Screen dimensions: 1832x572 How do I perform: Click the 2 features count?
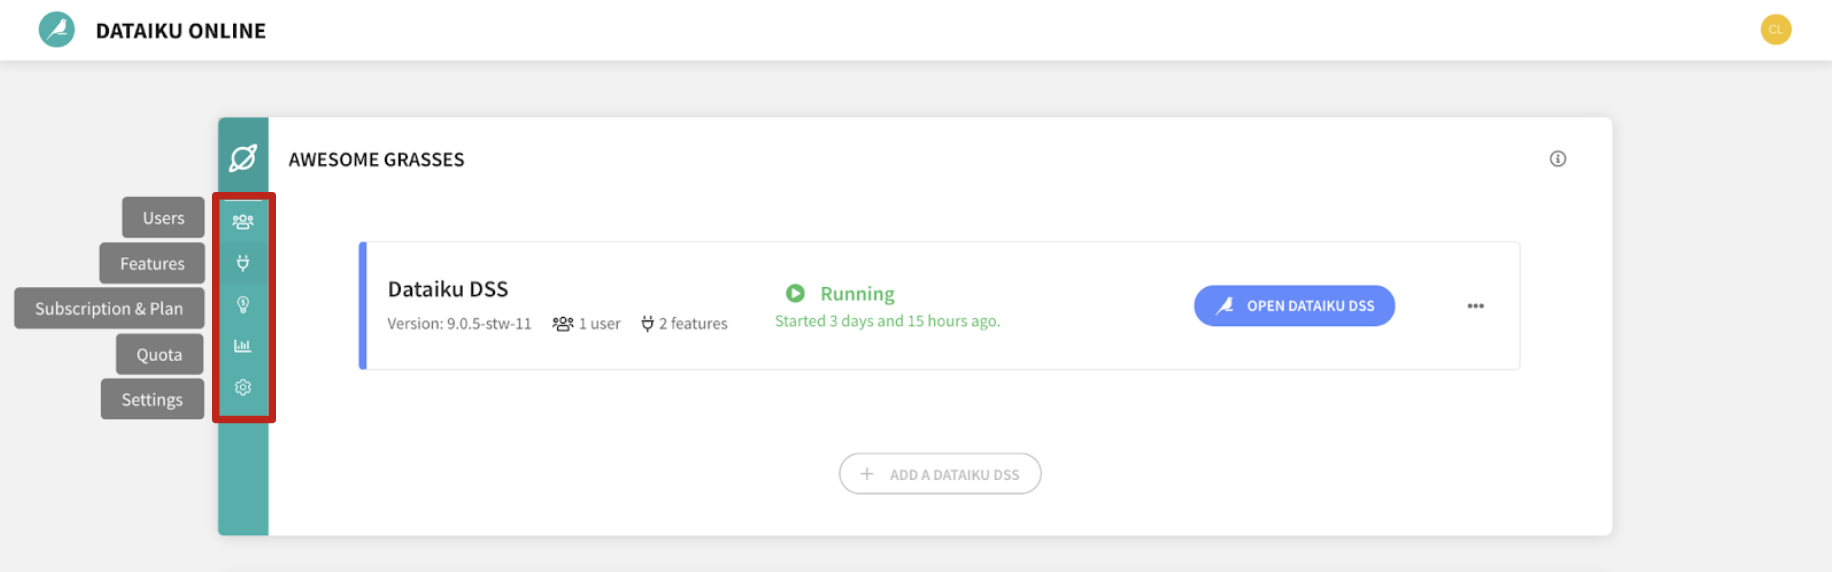coord(685,323)
